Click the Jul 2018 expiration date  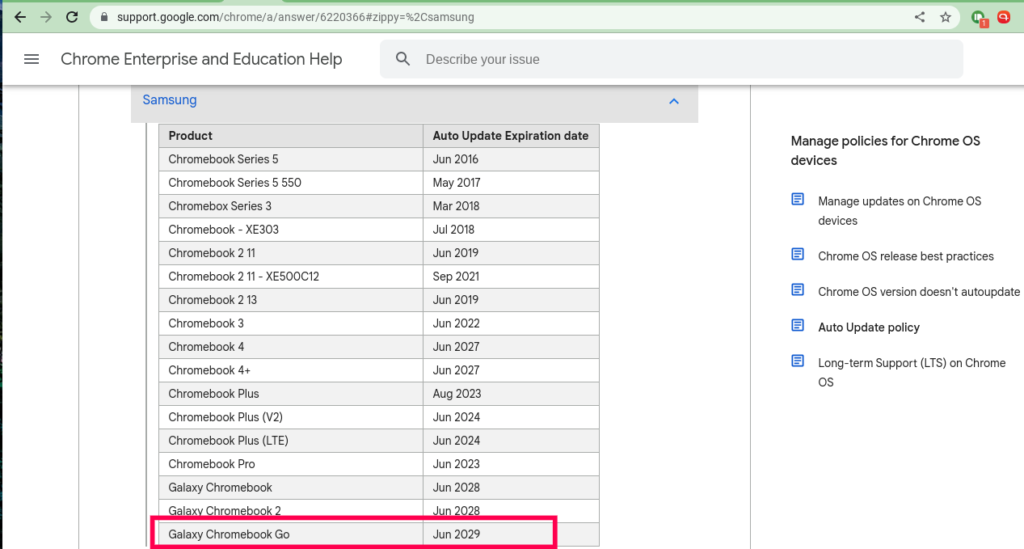(453, 230)
